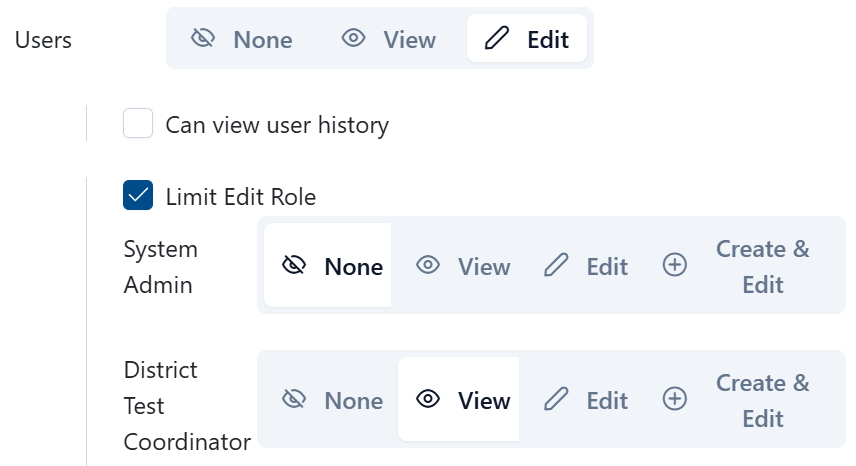Click the pencil icon in Users row
856x466 pixels.
coord(496,39)
